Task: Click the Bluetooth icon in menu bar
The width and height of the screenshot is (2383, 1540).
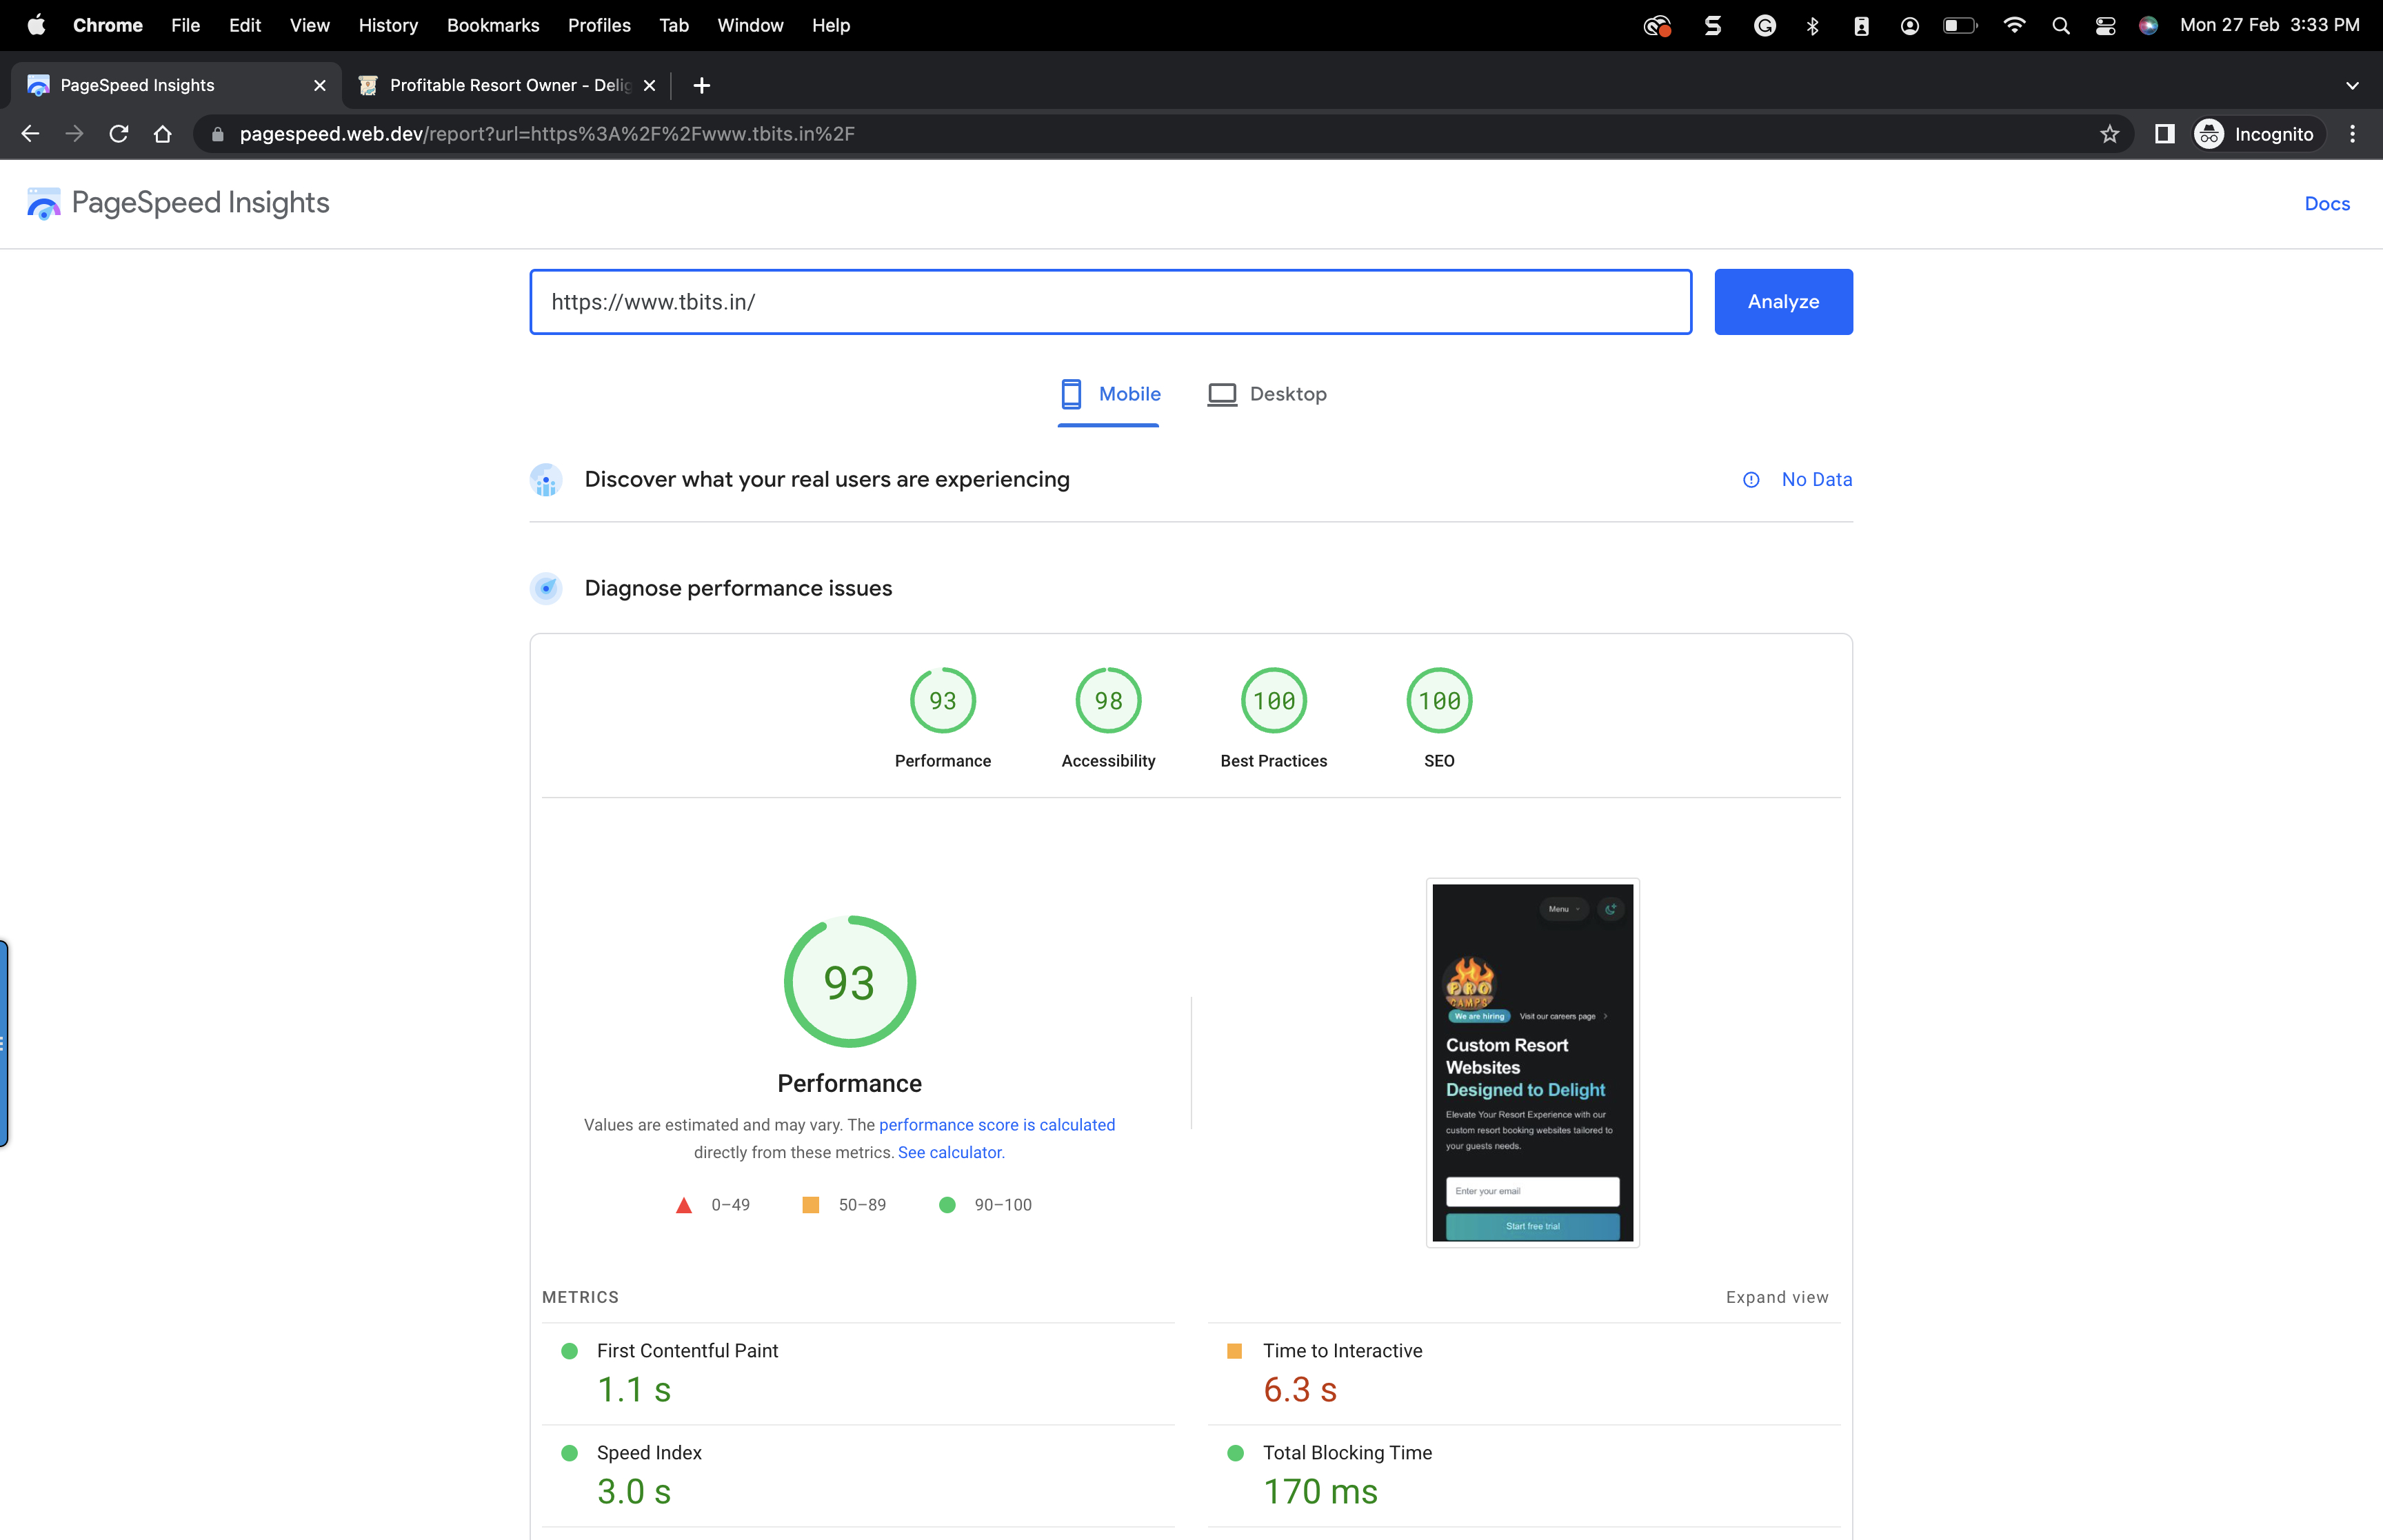Action: 1813,26
